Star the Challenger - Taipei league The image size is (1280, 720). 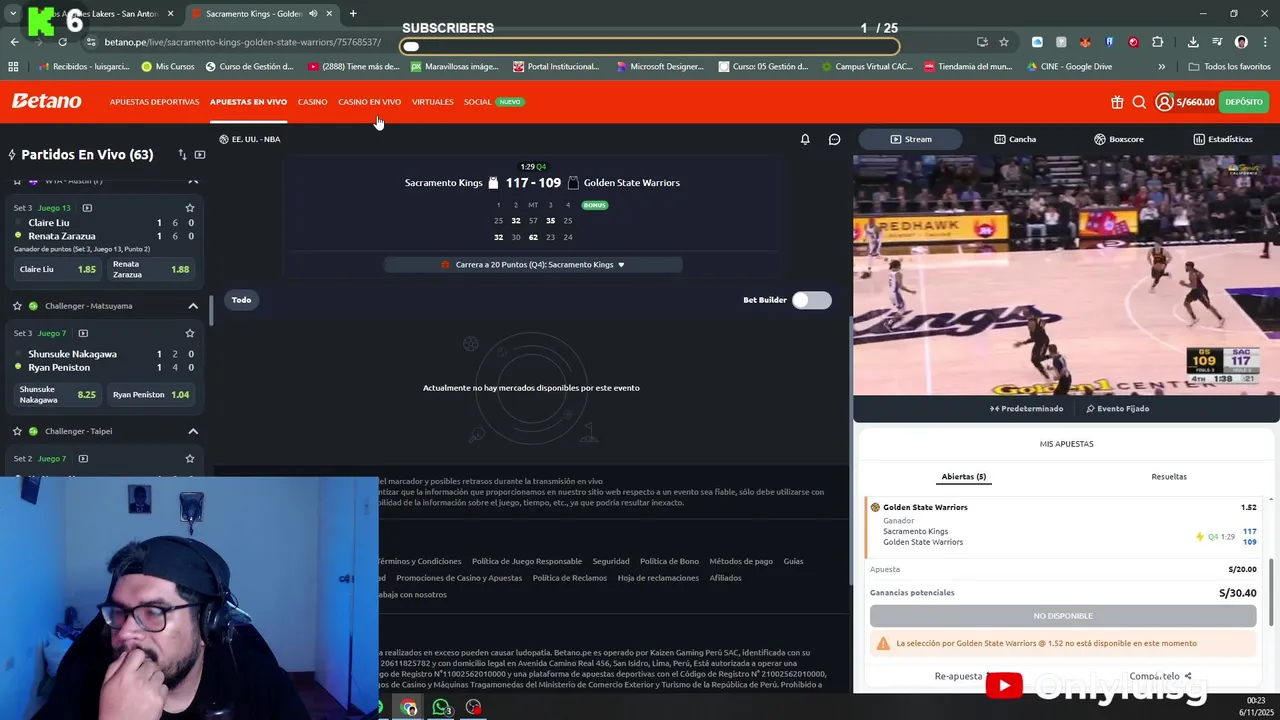click(x=17, y=431)
